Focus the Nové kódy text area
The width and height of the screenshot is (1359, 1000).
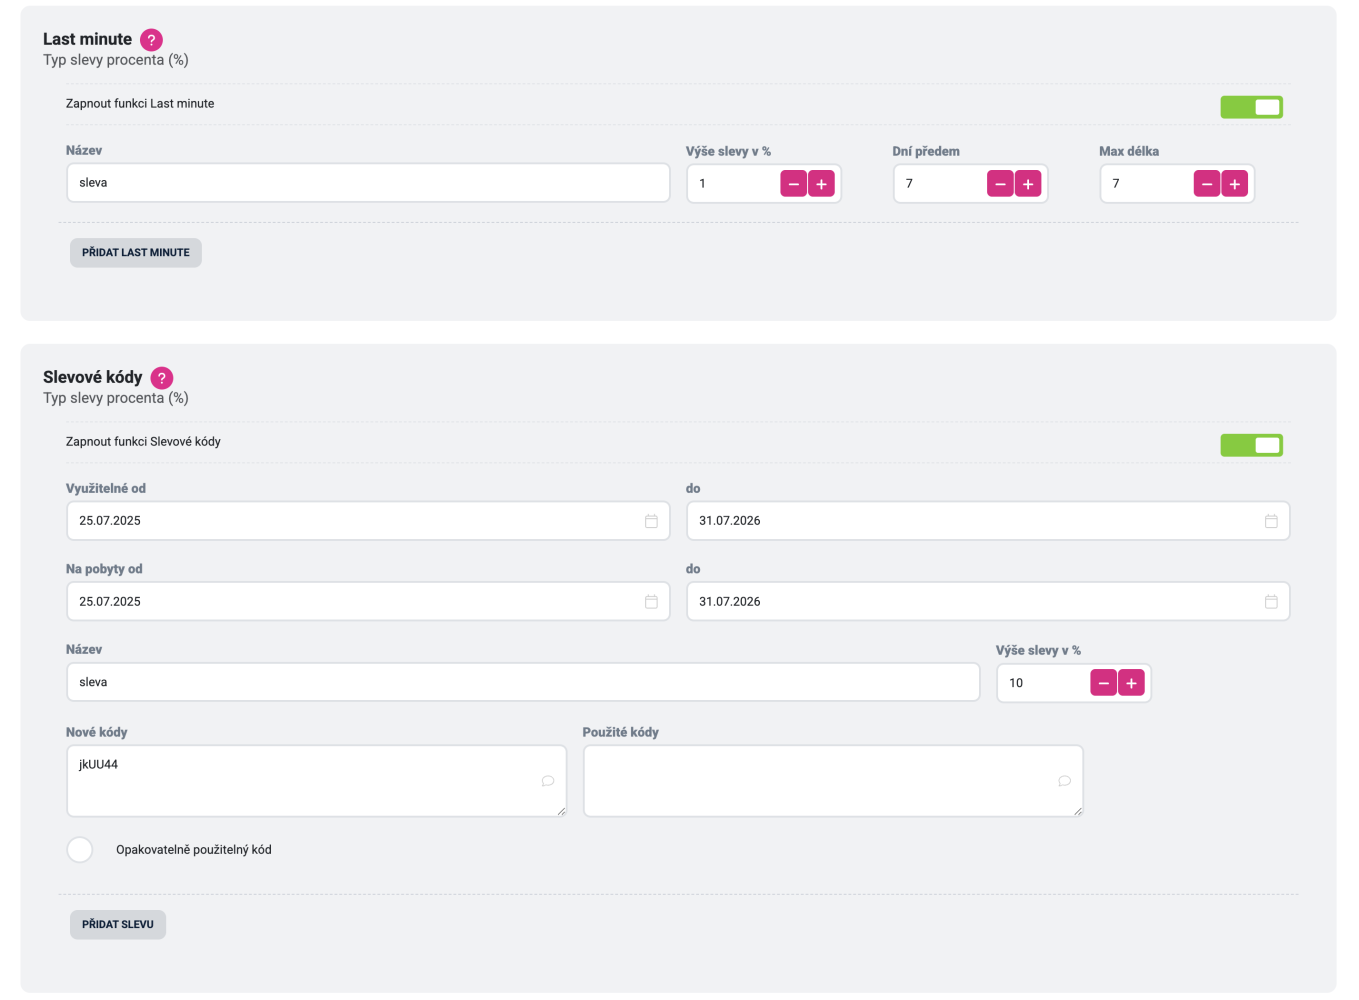316,781
